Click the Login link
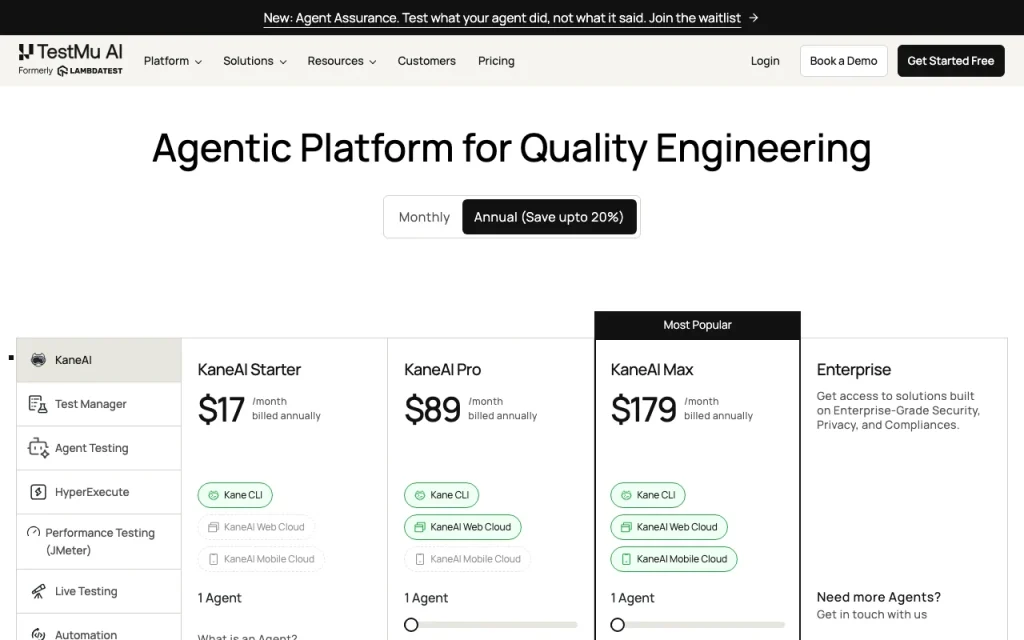 coord(765,61)
